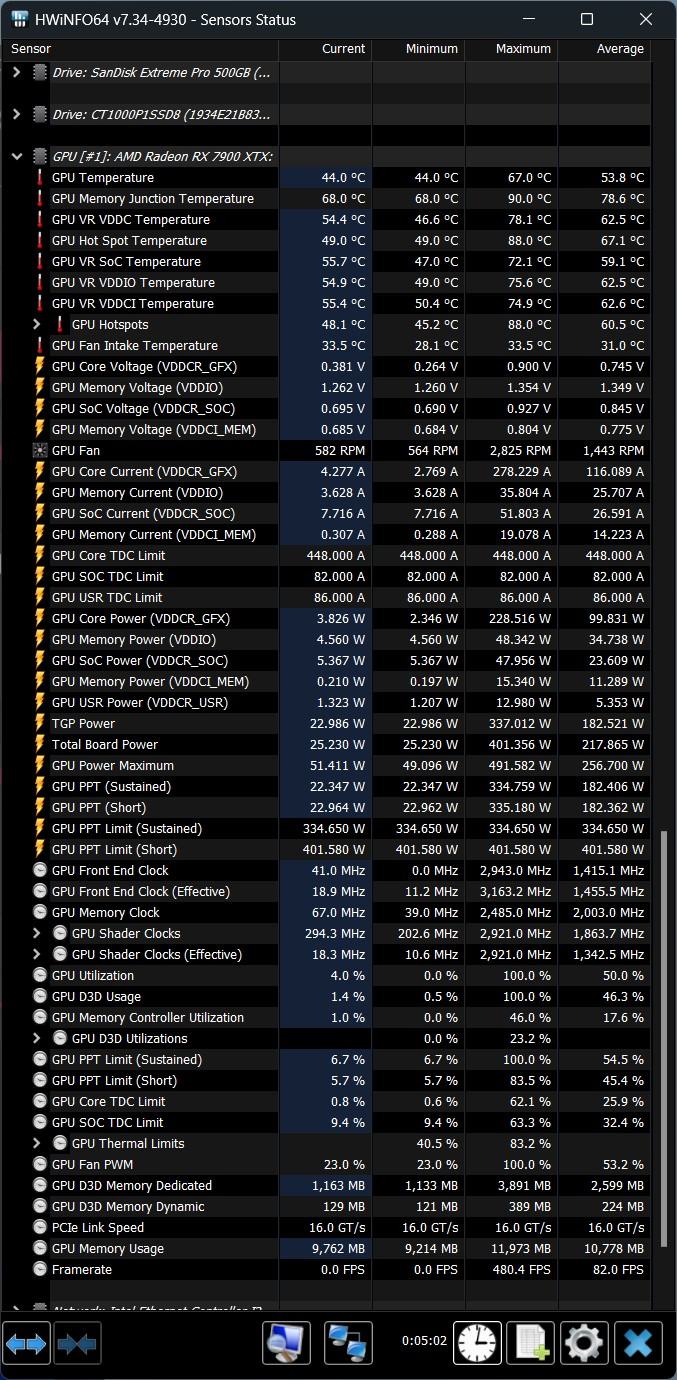The image size is (677, 1380).
Task: Expand the GPU D3D Utilizations group
Action: (37, 1039)
